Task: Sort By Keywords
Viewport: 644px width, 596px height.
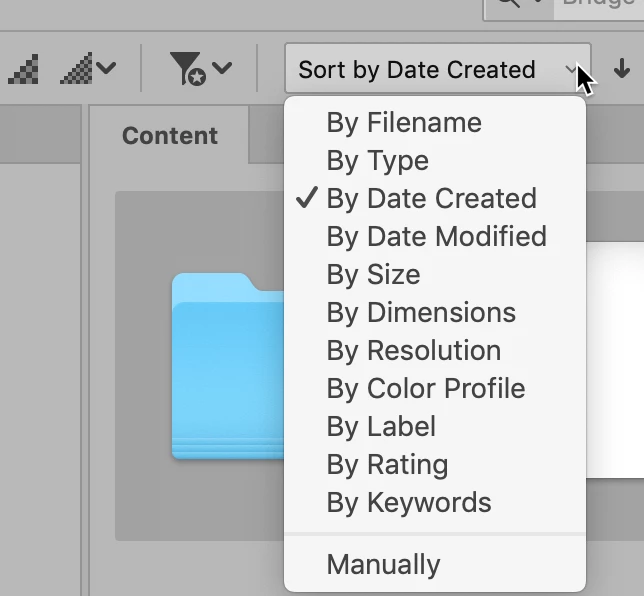Action: pyautogui.click(x=408, y=503)
